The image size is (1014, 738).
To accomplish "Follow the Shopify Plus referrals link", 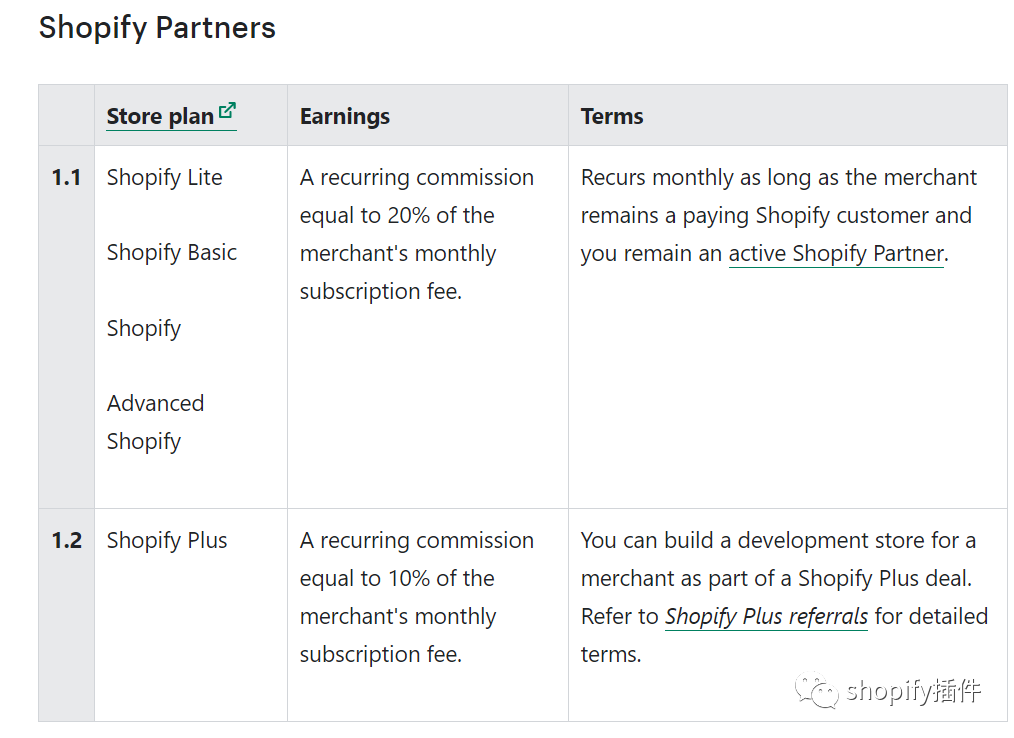I will click(766, 616).
